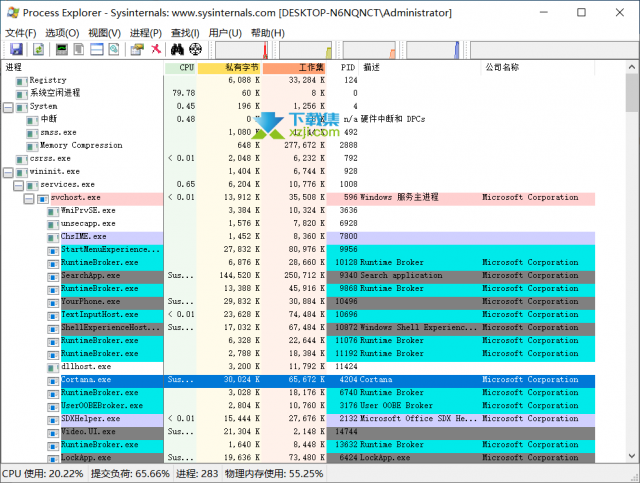640x483 pixels.
Task: Sort by the 私有字节 column header
Action: (x=229, y=67)
